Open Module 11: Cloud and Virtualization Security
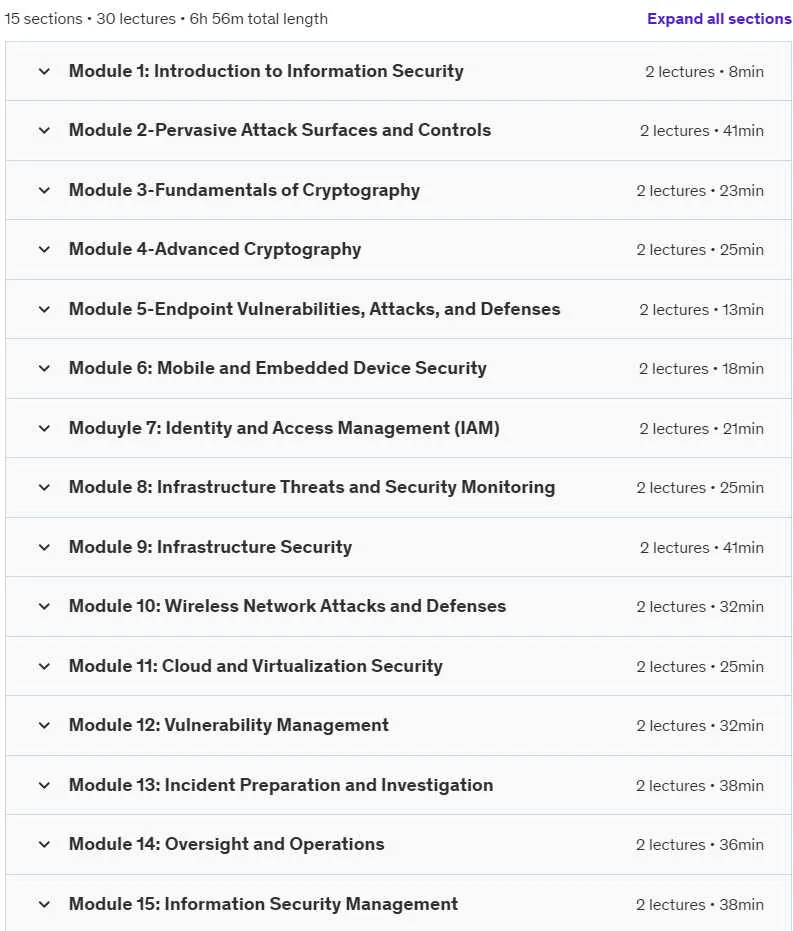 256,666
